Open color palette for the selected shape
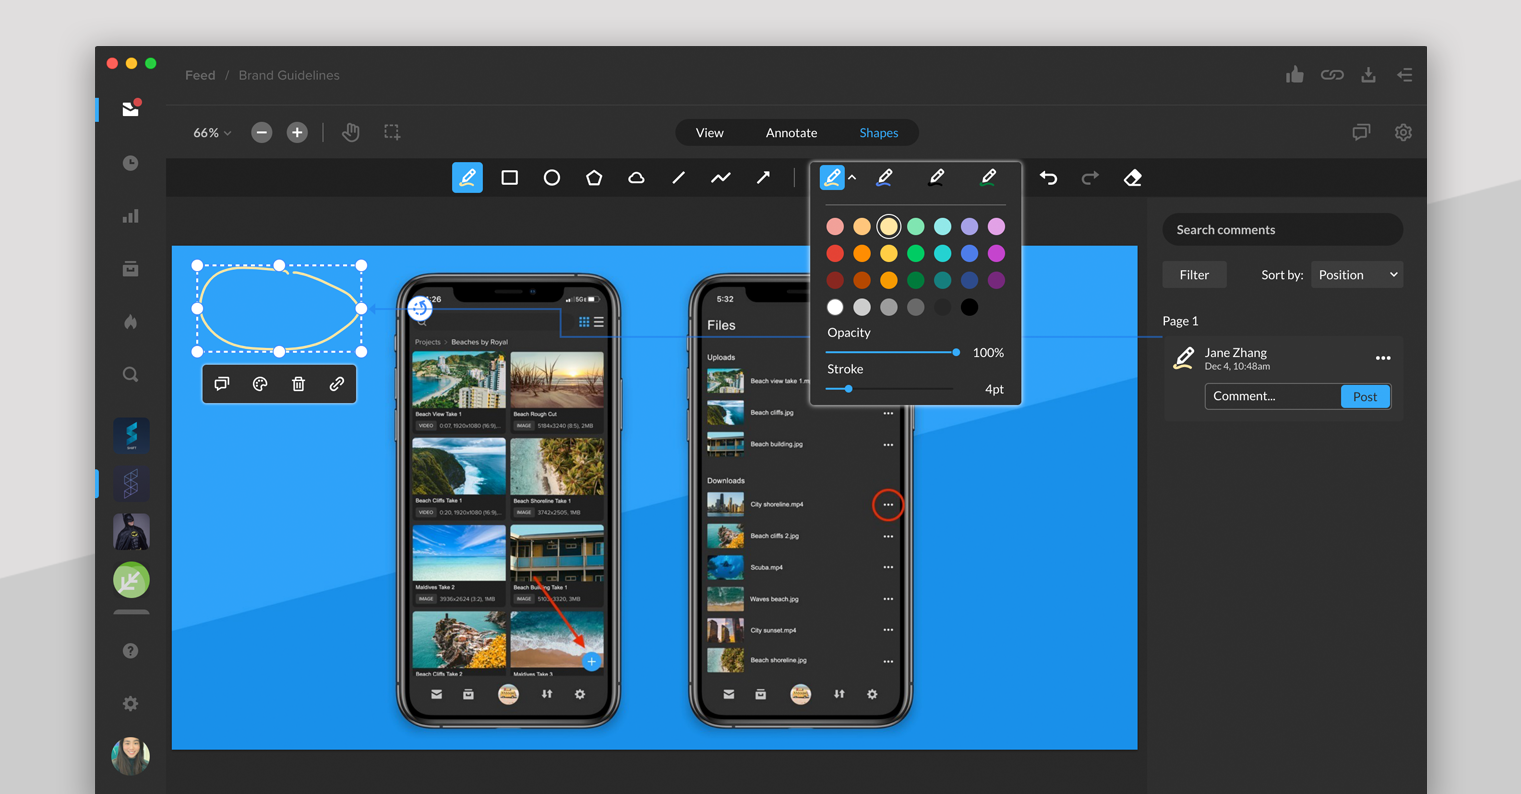 click(x=260, y=384)
